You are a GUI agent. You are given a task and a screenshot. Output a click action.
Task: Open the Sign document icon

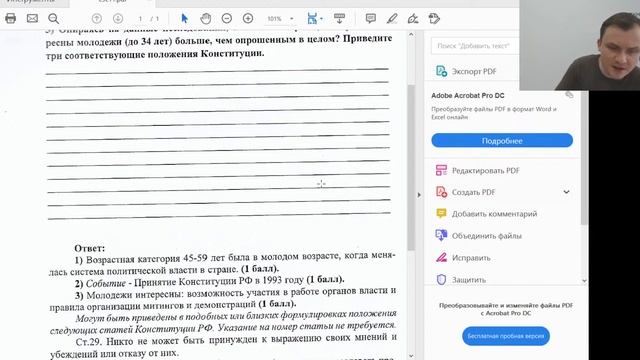[413, 18]
